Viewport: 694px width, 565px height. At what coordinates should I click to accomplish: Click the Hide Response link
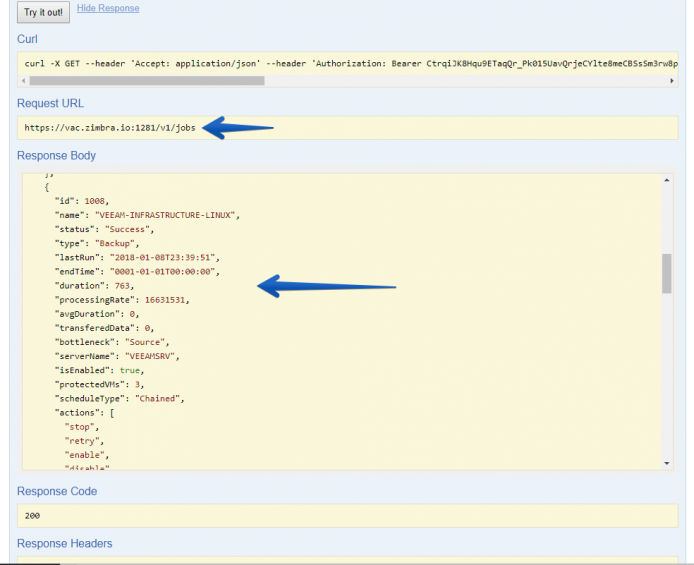pos(108,8)
